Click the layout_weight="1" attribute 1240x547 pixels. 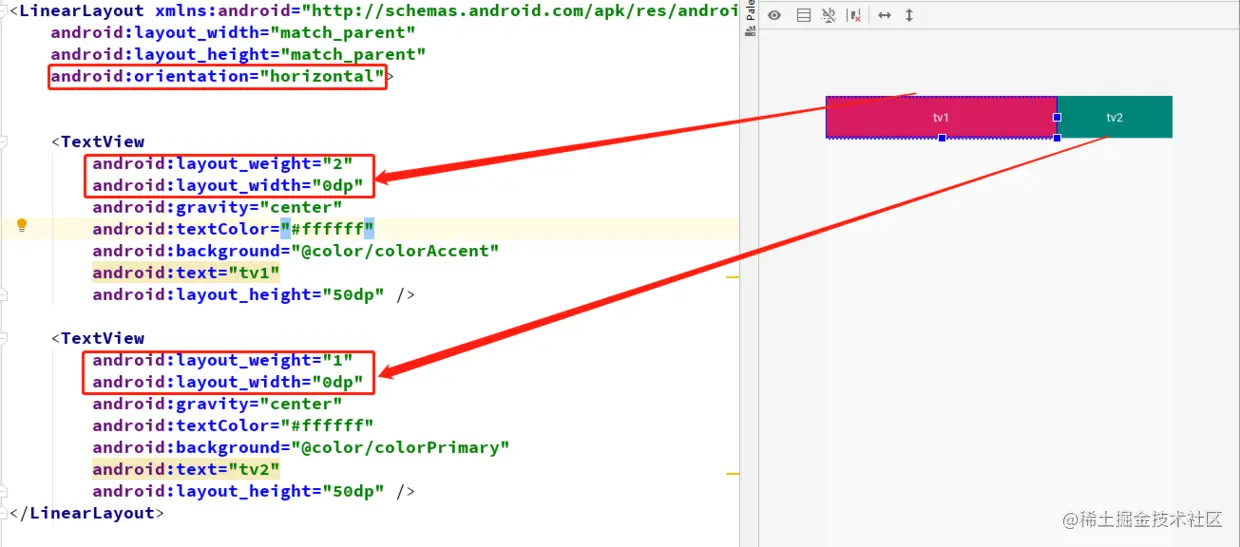point(223,360)
